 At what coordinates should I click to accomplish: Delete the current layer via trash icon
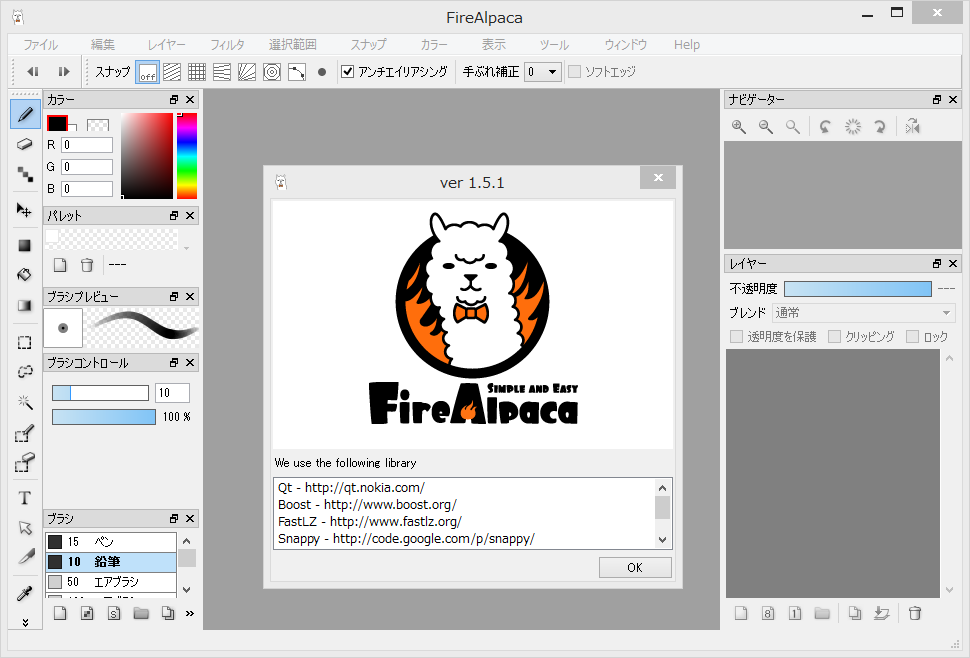tap(915, 613)
